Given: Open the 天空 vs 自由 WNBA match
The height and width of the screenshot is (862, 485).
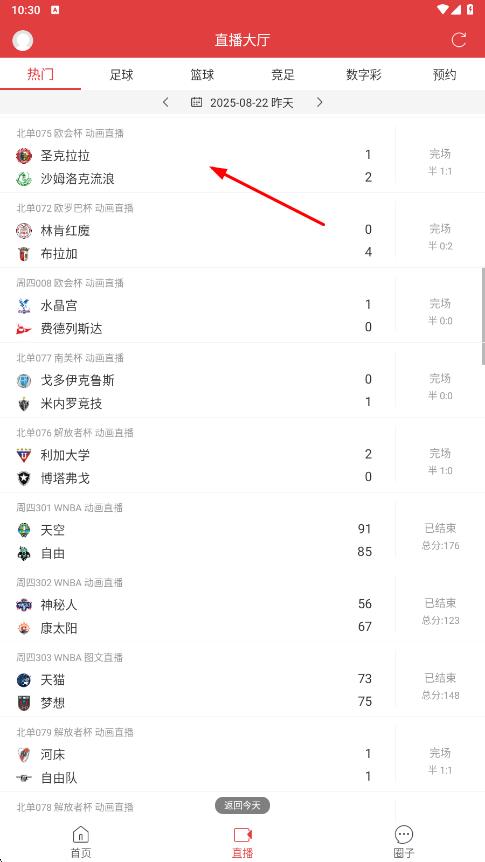Looking at the screenshot, I should pyautogui.click(x=242, y=531).
